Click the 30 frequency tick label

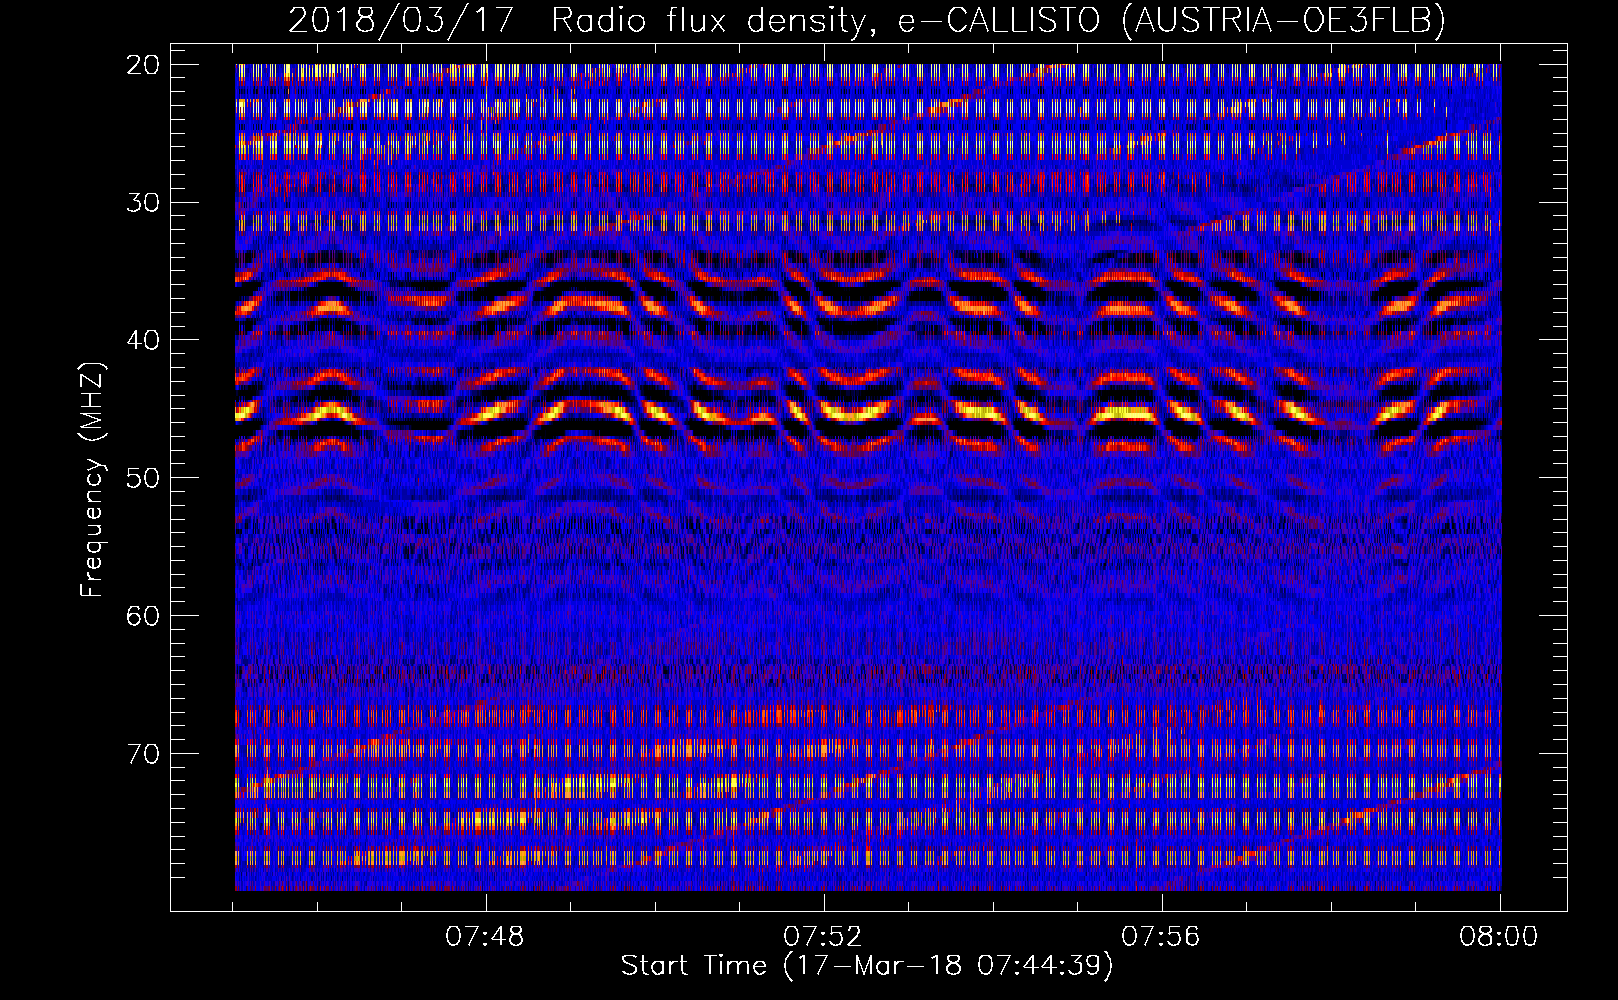click(x=143, y=202)
